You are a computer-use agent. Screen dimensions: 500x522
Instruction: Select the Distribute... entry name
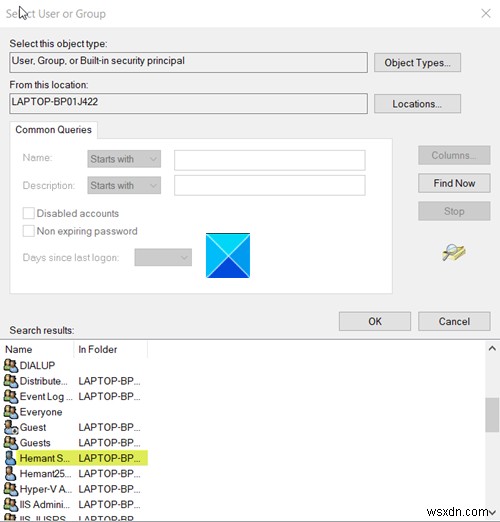click(x=43, y=381)
